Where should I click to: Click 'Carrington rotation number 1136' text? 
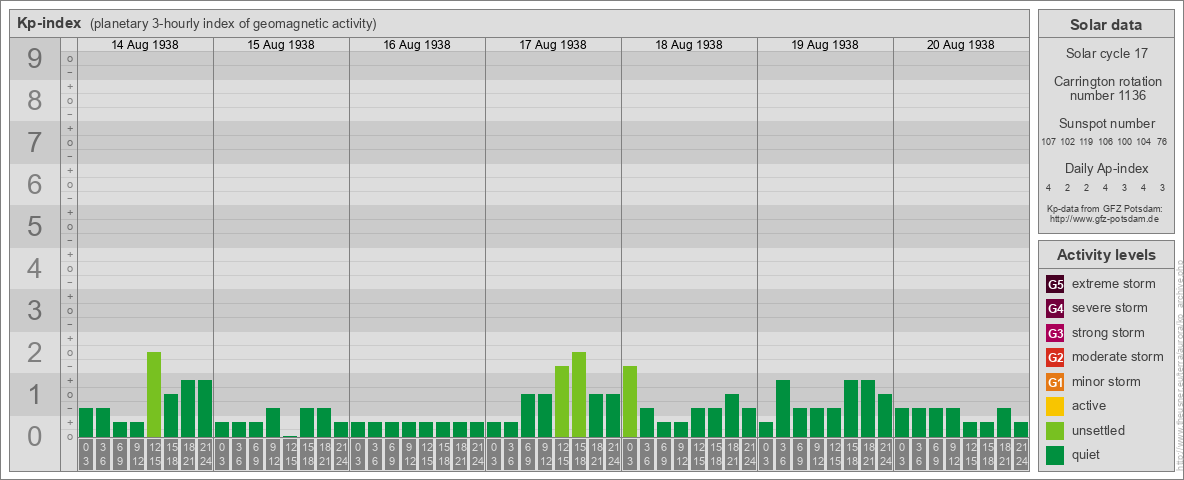point(1106,88)
